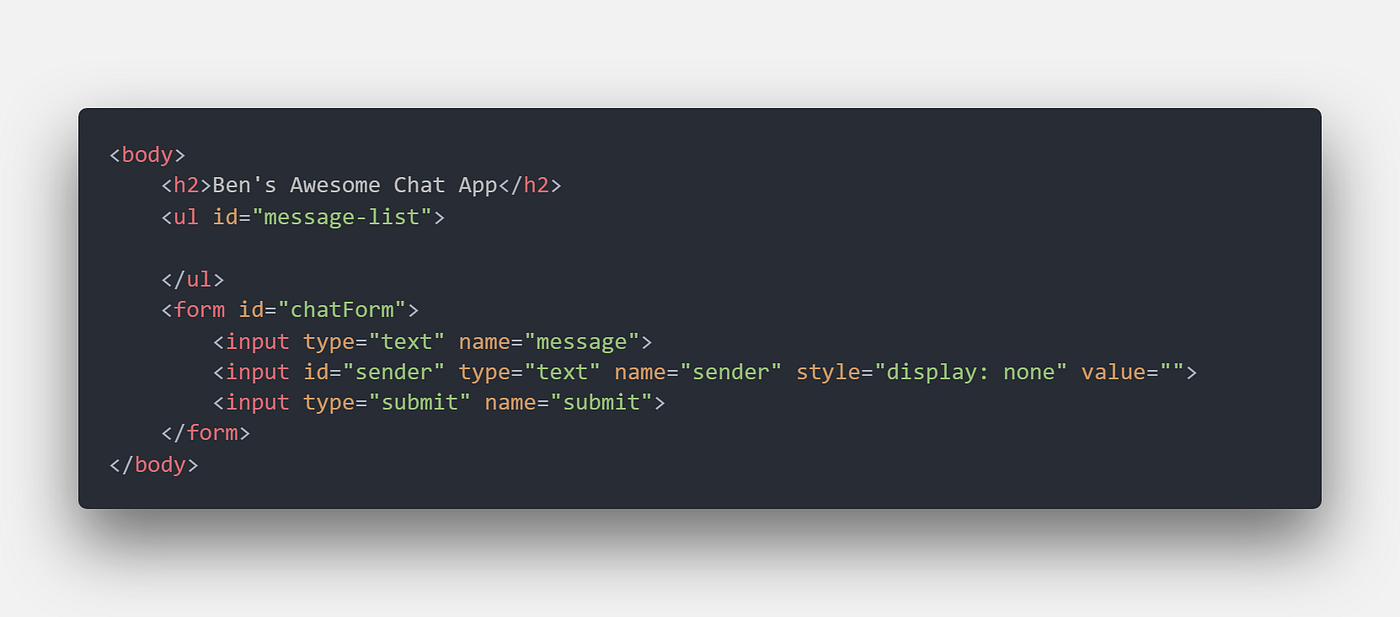Click the opening ul tag
The height and width of the screenshot is (617, 1400).
point(303,217)
